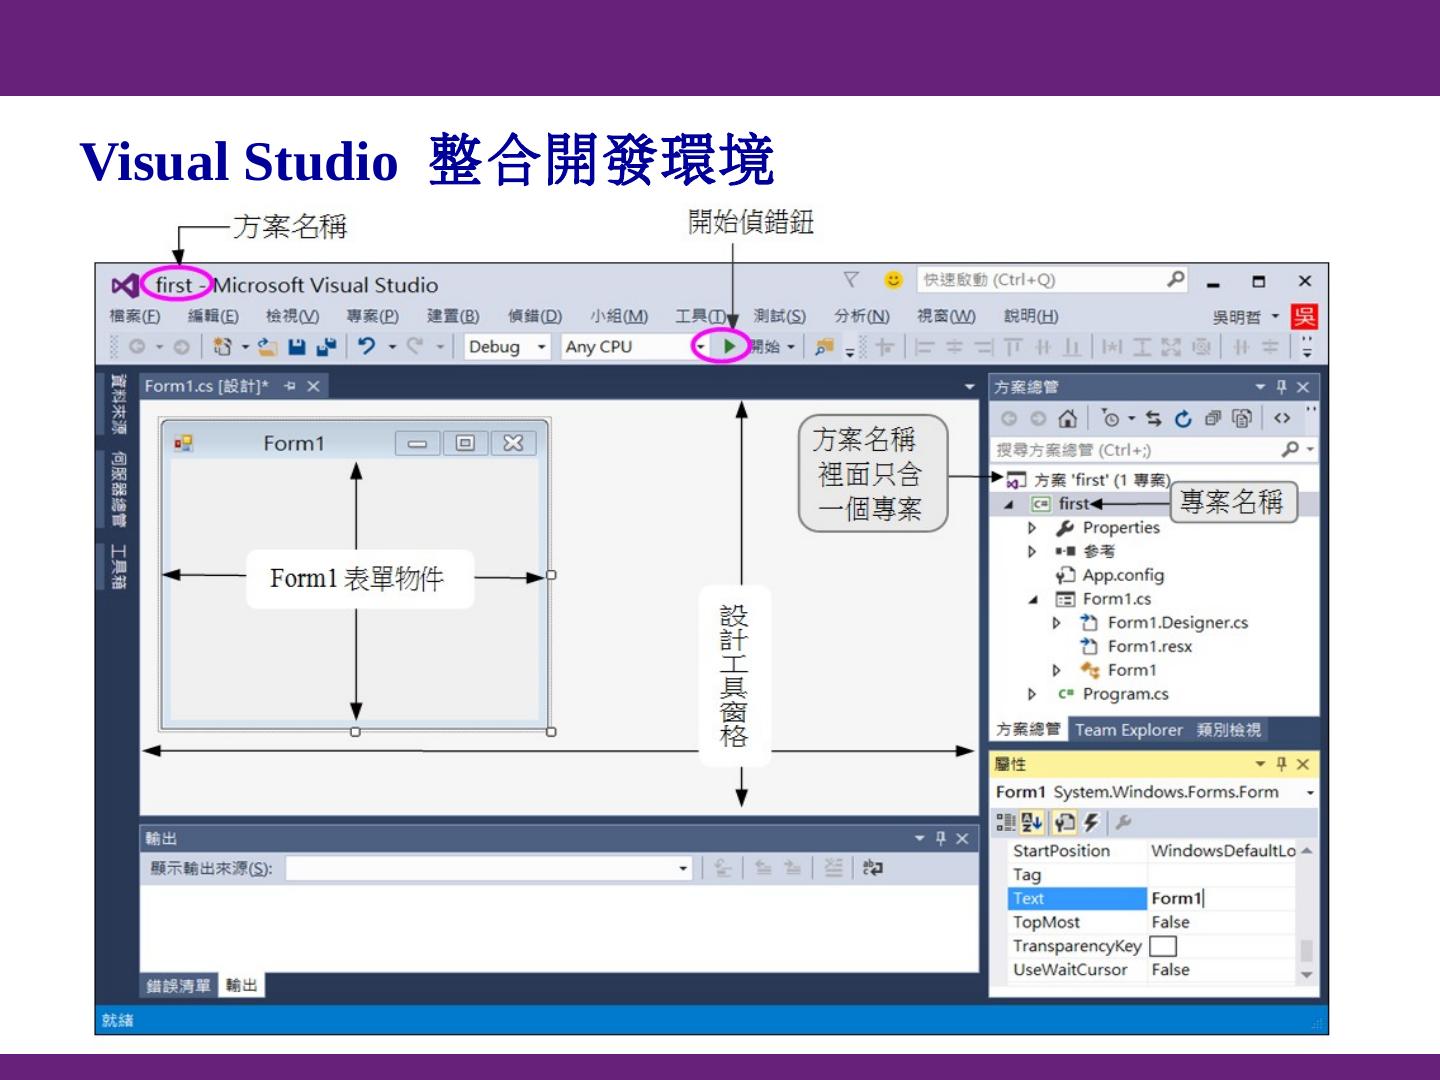Toggle categorized view in Properties panel
The image size is (1440, 1080).
tap(1005, 822)
